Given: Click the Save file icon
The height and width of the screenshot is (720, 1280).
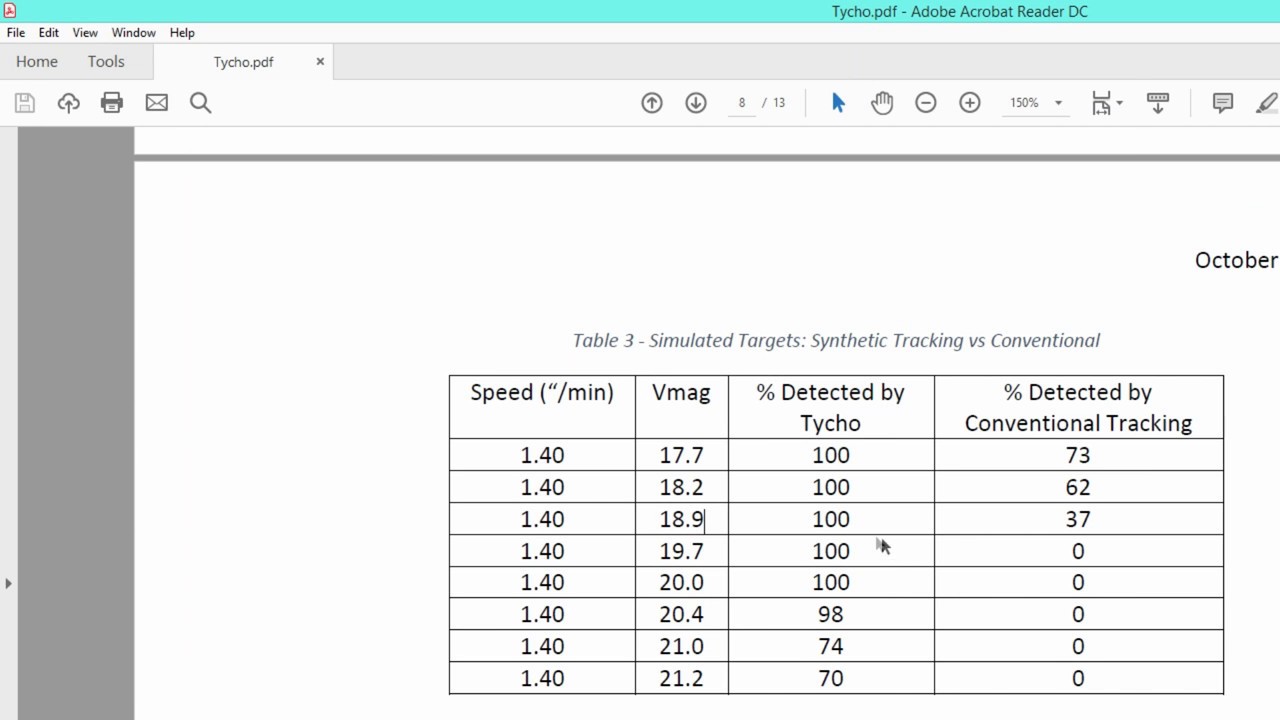Looking at the screenshot, I should click(x=25, y=102).
